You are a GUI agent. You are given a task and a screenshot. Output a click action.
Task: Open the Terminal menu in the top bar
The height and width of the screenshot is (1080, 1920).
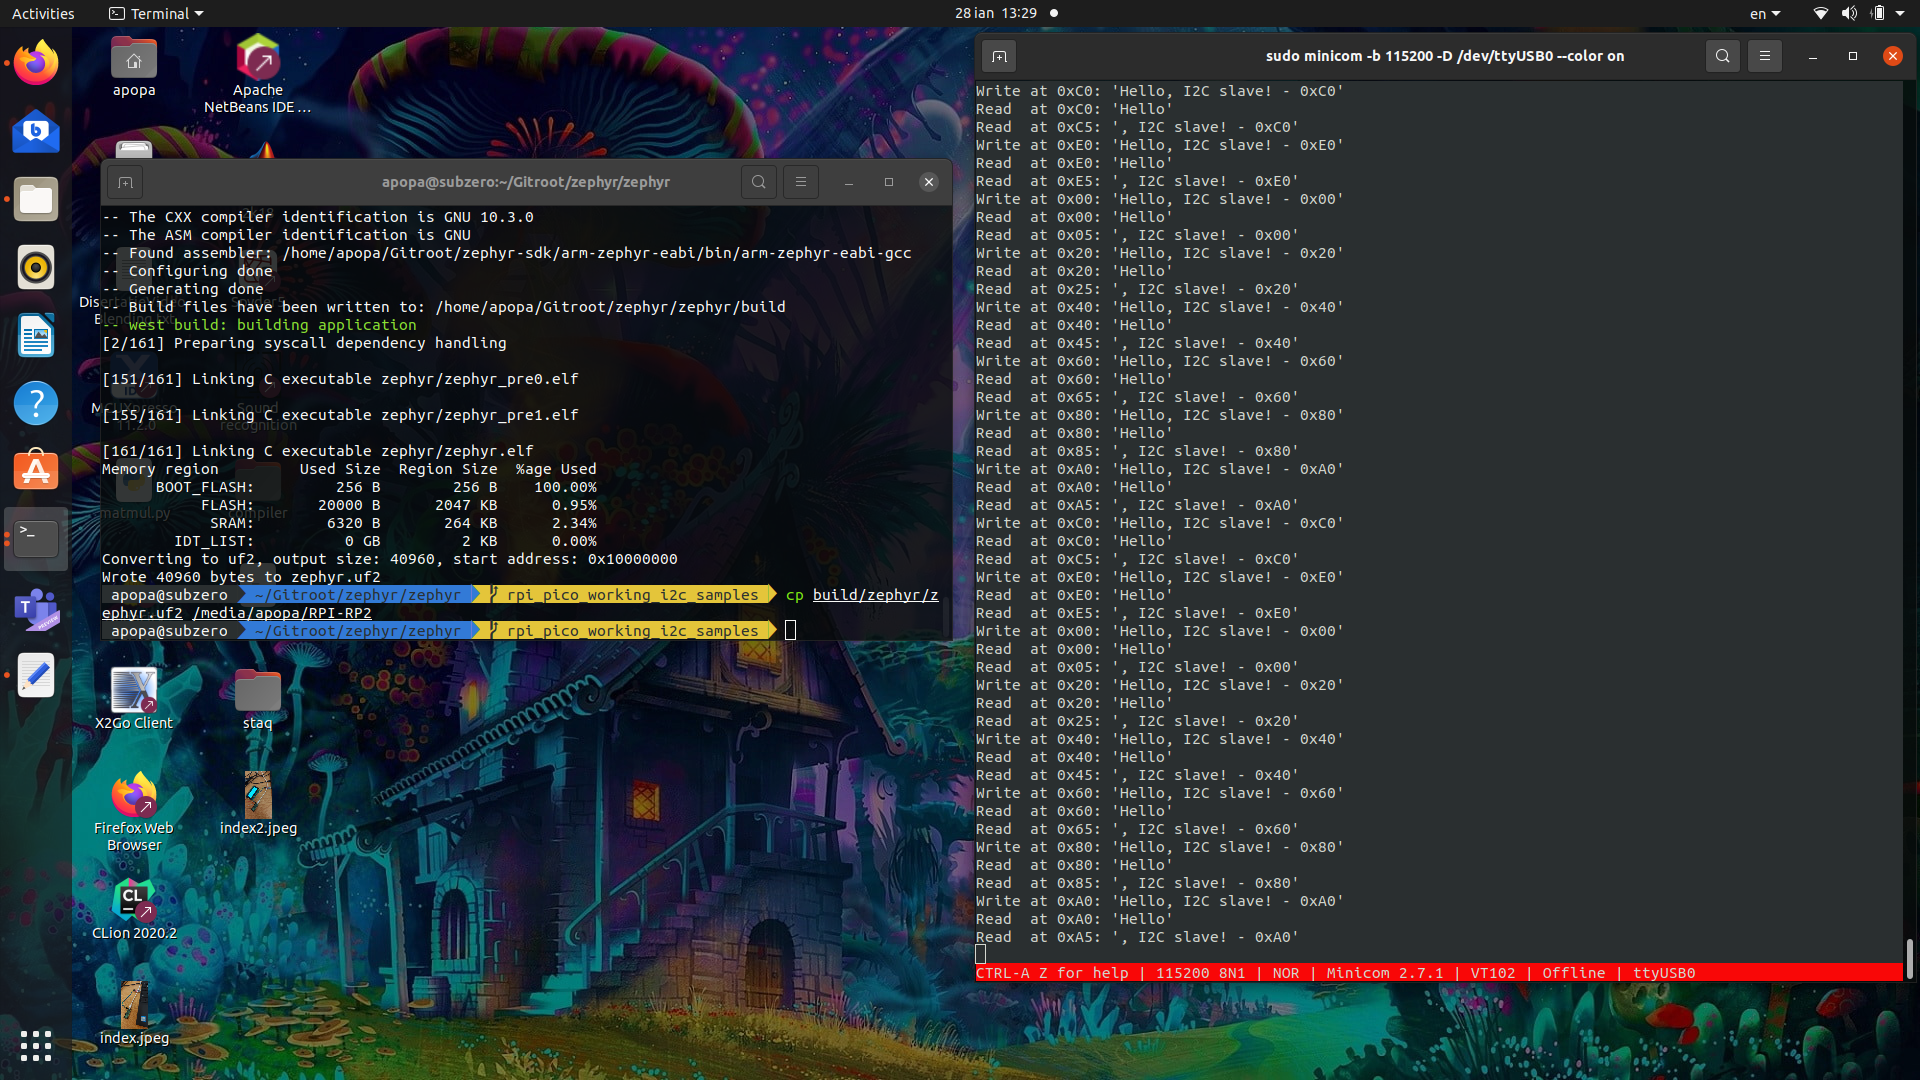coord(155,13)
